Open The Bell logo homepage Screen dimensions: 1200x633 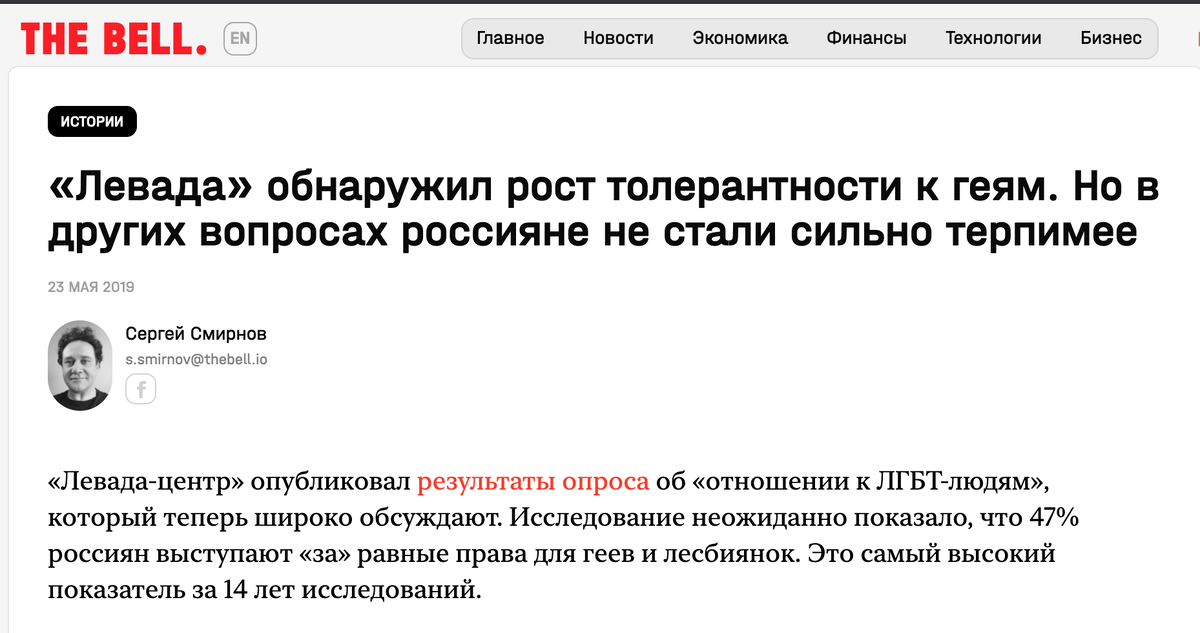coord(114,39)
